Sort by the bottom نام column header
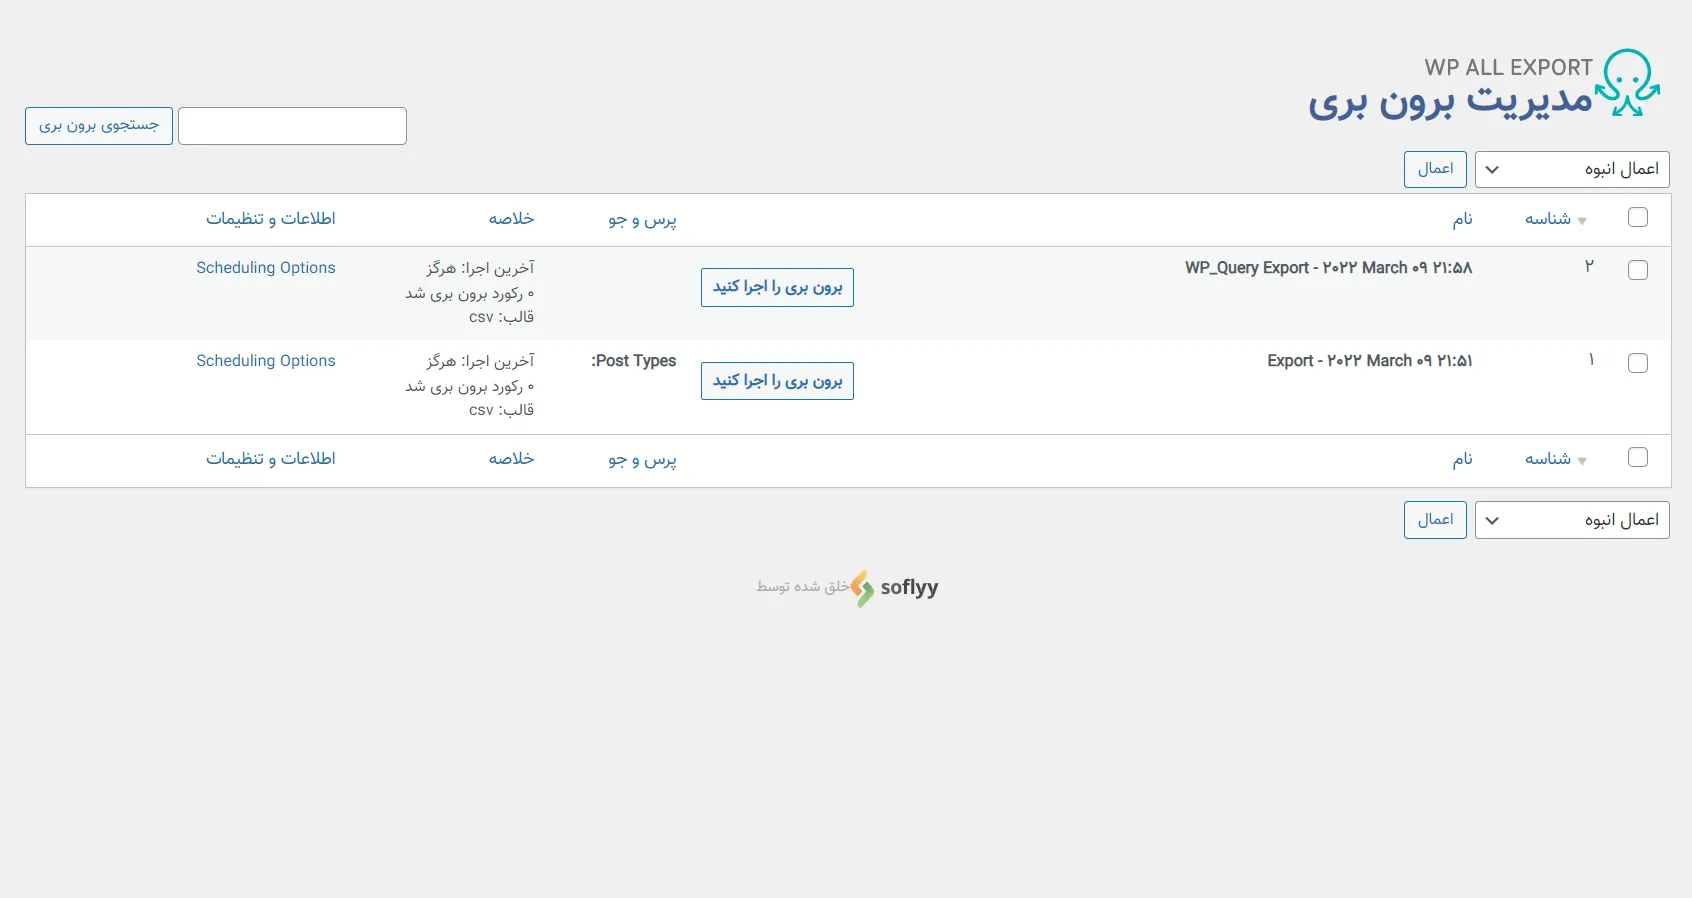Viewport: 1692px width, 898px height. click(1462, 459)
